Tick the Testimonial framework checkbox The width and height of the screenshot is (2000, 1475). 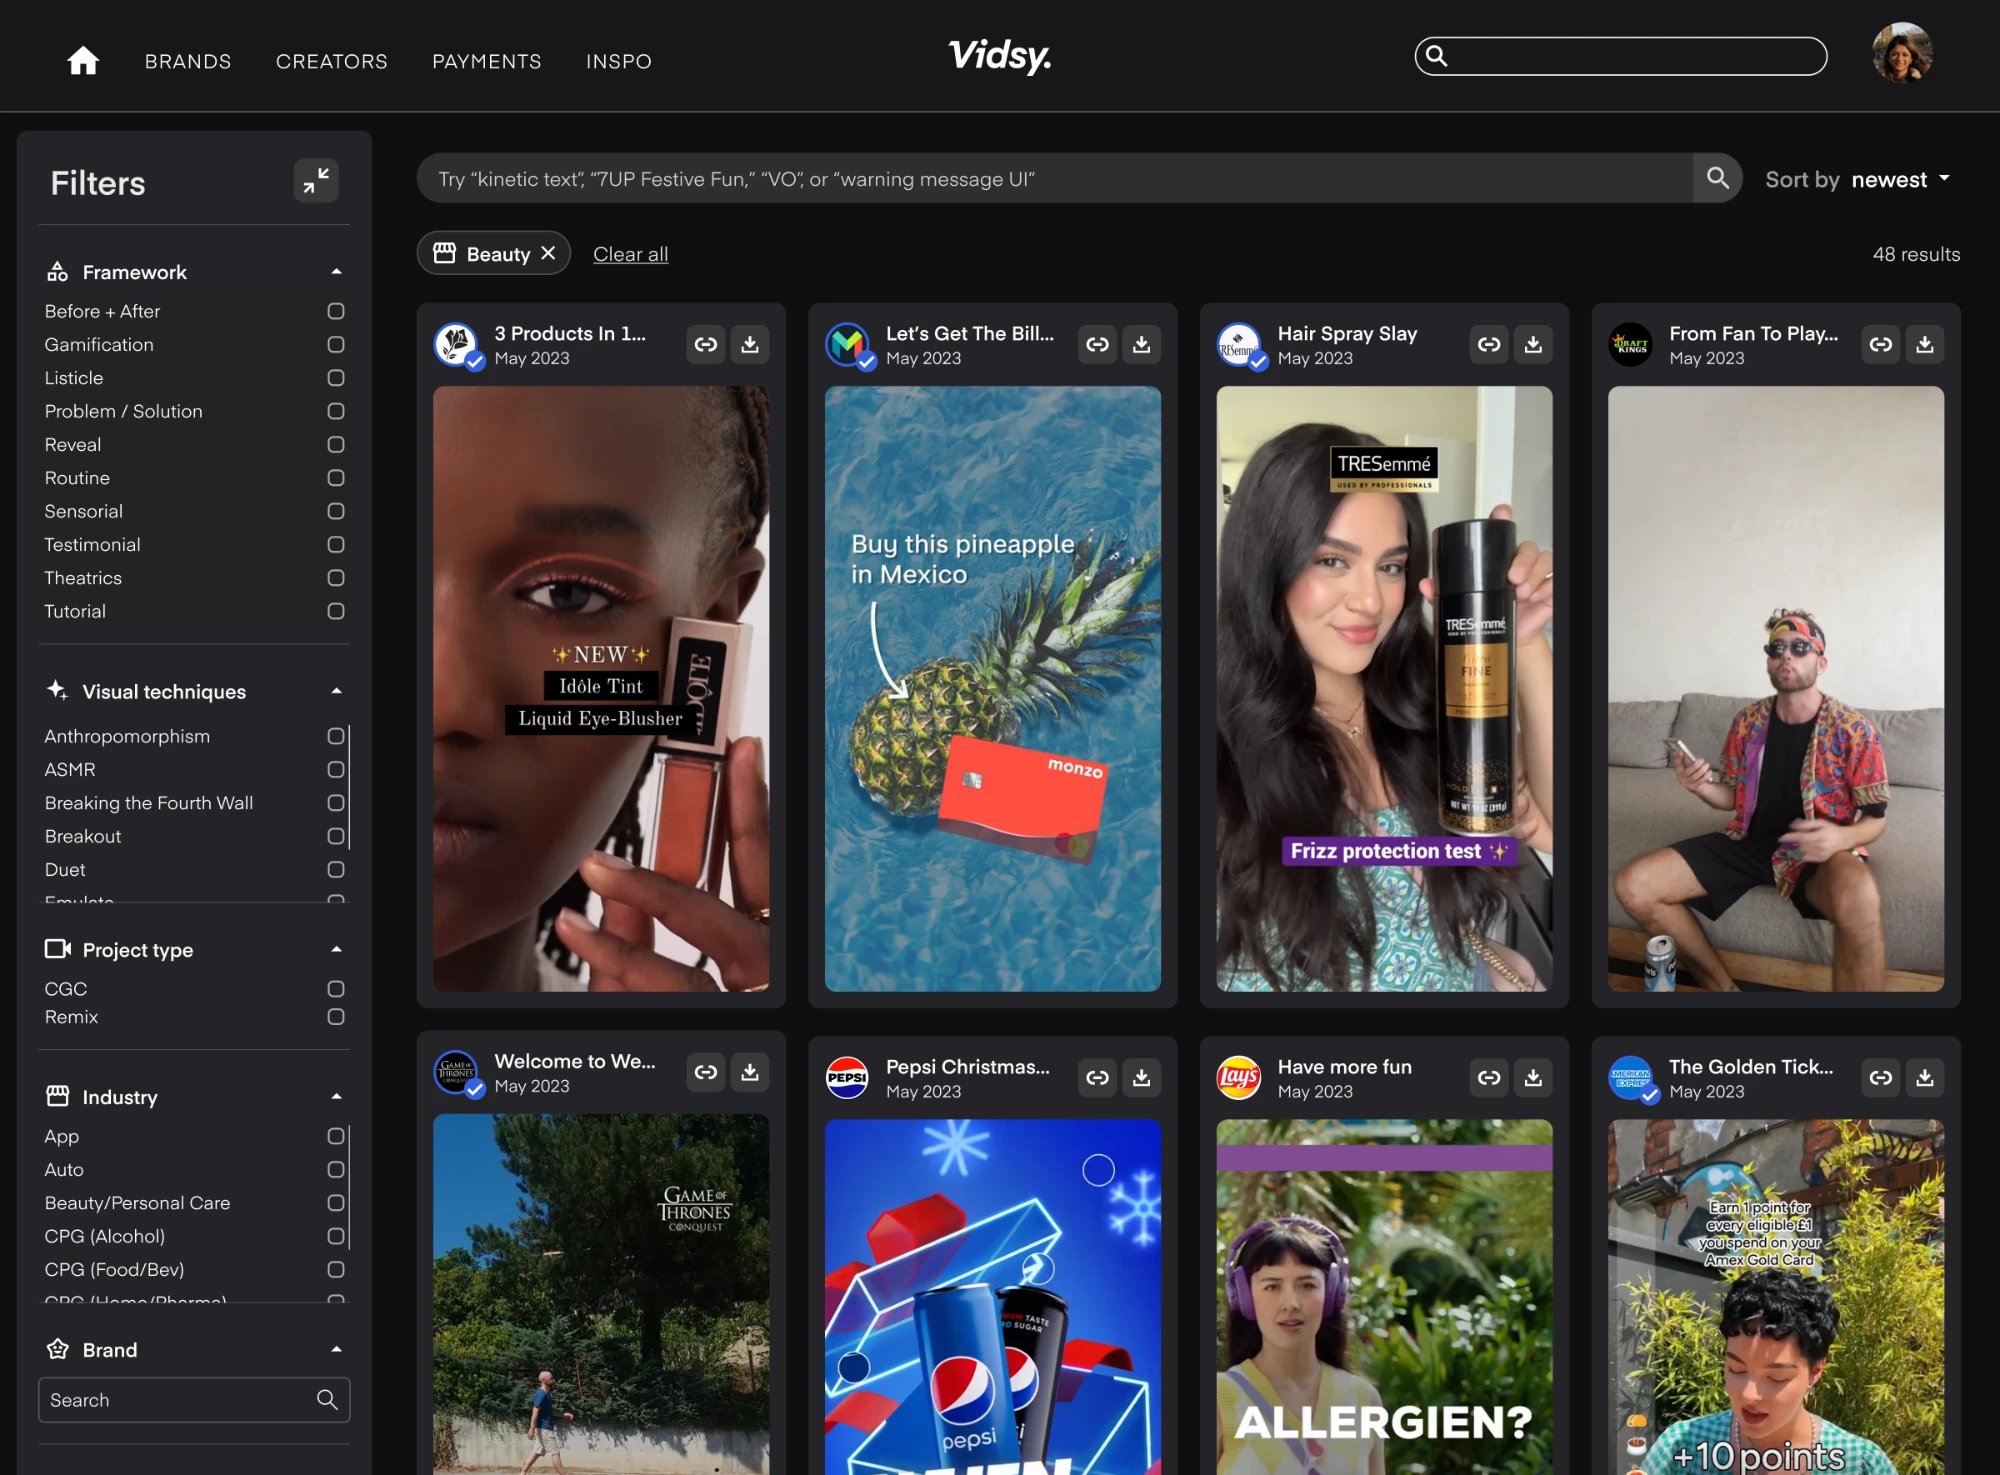click(x=336, y=544)
